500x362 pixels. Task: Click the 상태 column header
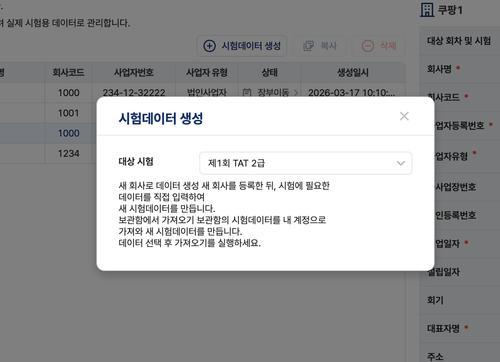tap(269, 72)
